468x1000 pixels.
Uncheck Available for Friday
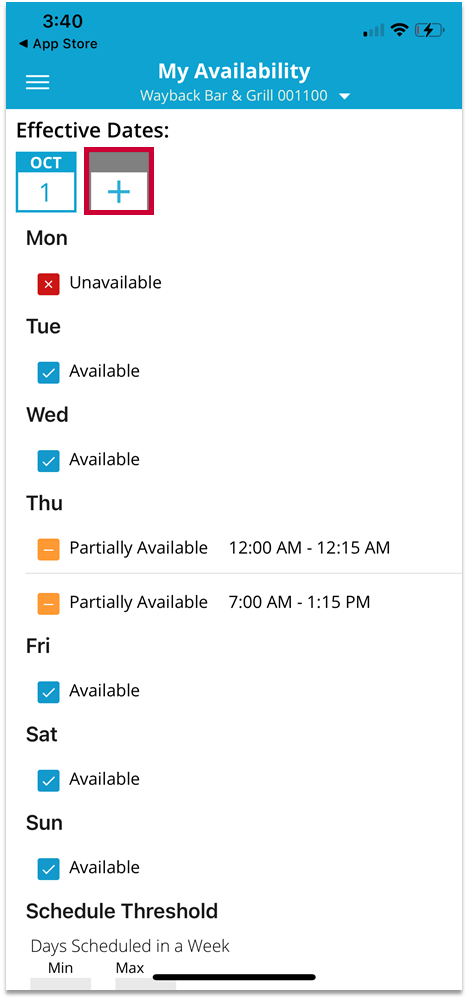click(x=48, y=692)
